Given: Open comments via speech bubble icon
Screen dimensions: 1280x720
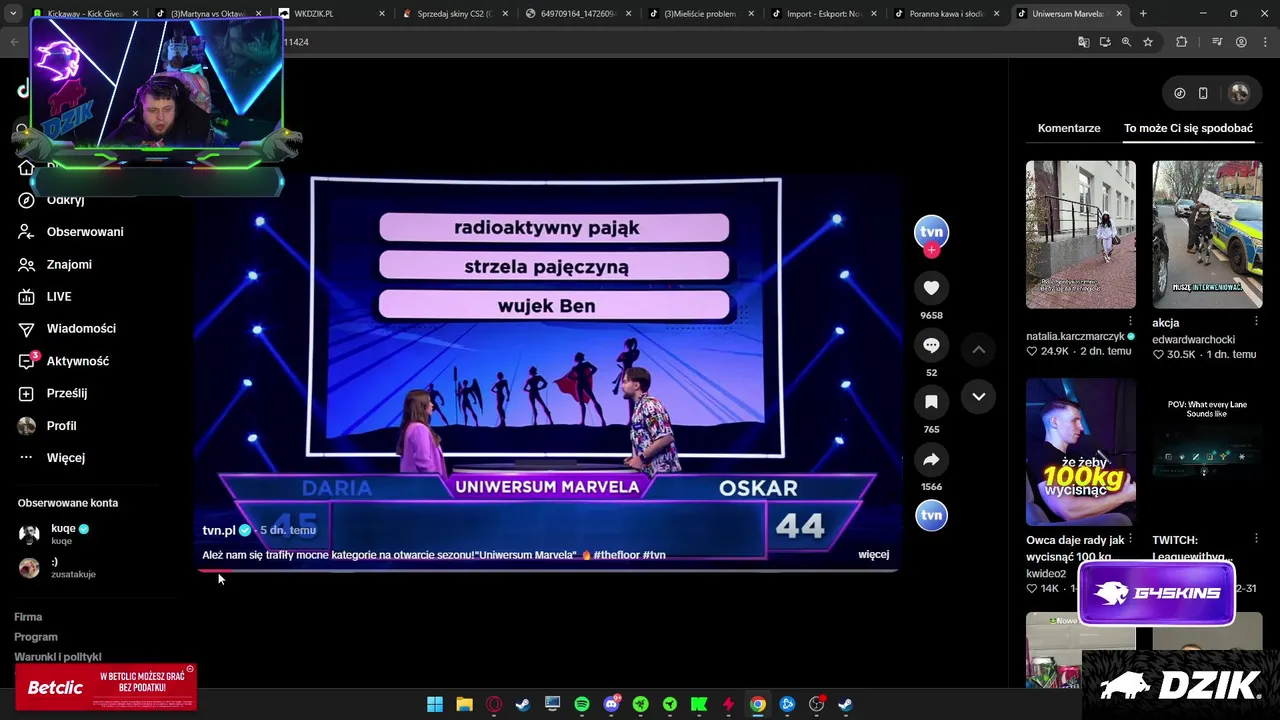Looking at the screenshot, I should point(931,345).
